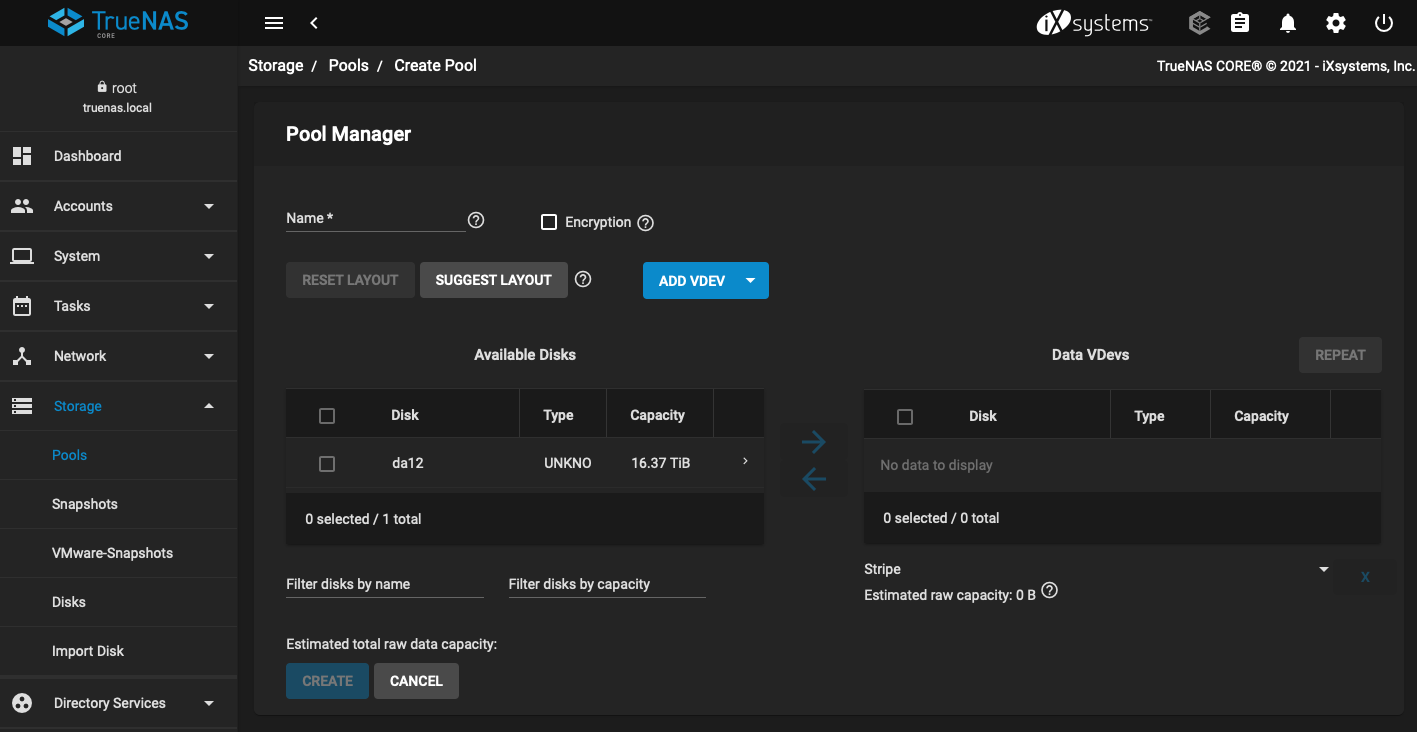Click the UNKNO type cell
Image resolution: width=1417 pixels, height=732 pixels.
(568, 463)
